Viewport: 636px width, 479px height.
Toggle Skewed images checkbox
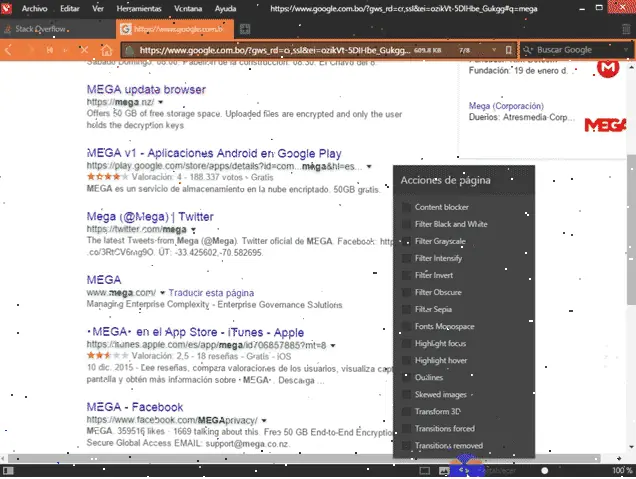[406, 395]
